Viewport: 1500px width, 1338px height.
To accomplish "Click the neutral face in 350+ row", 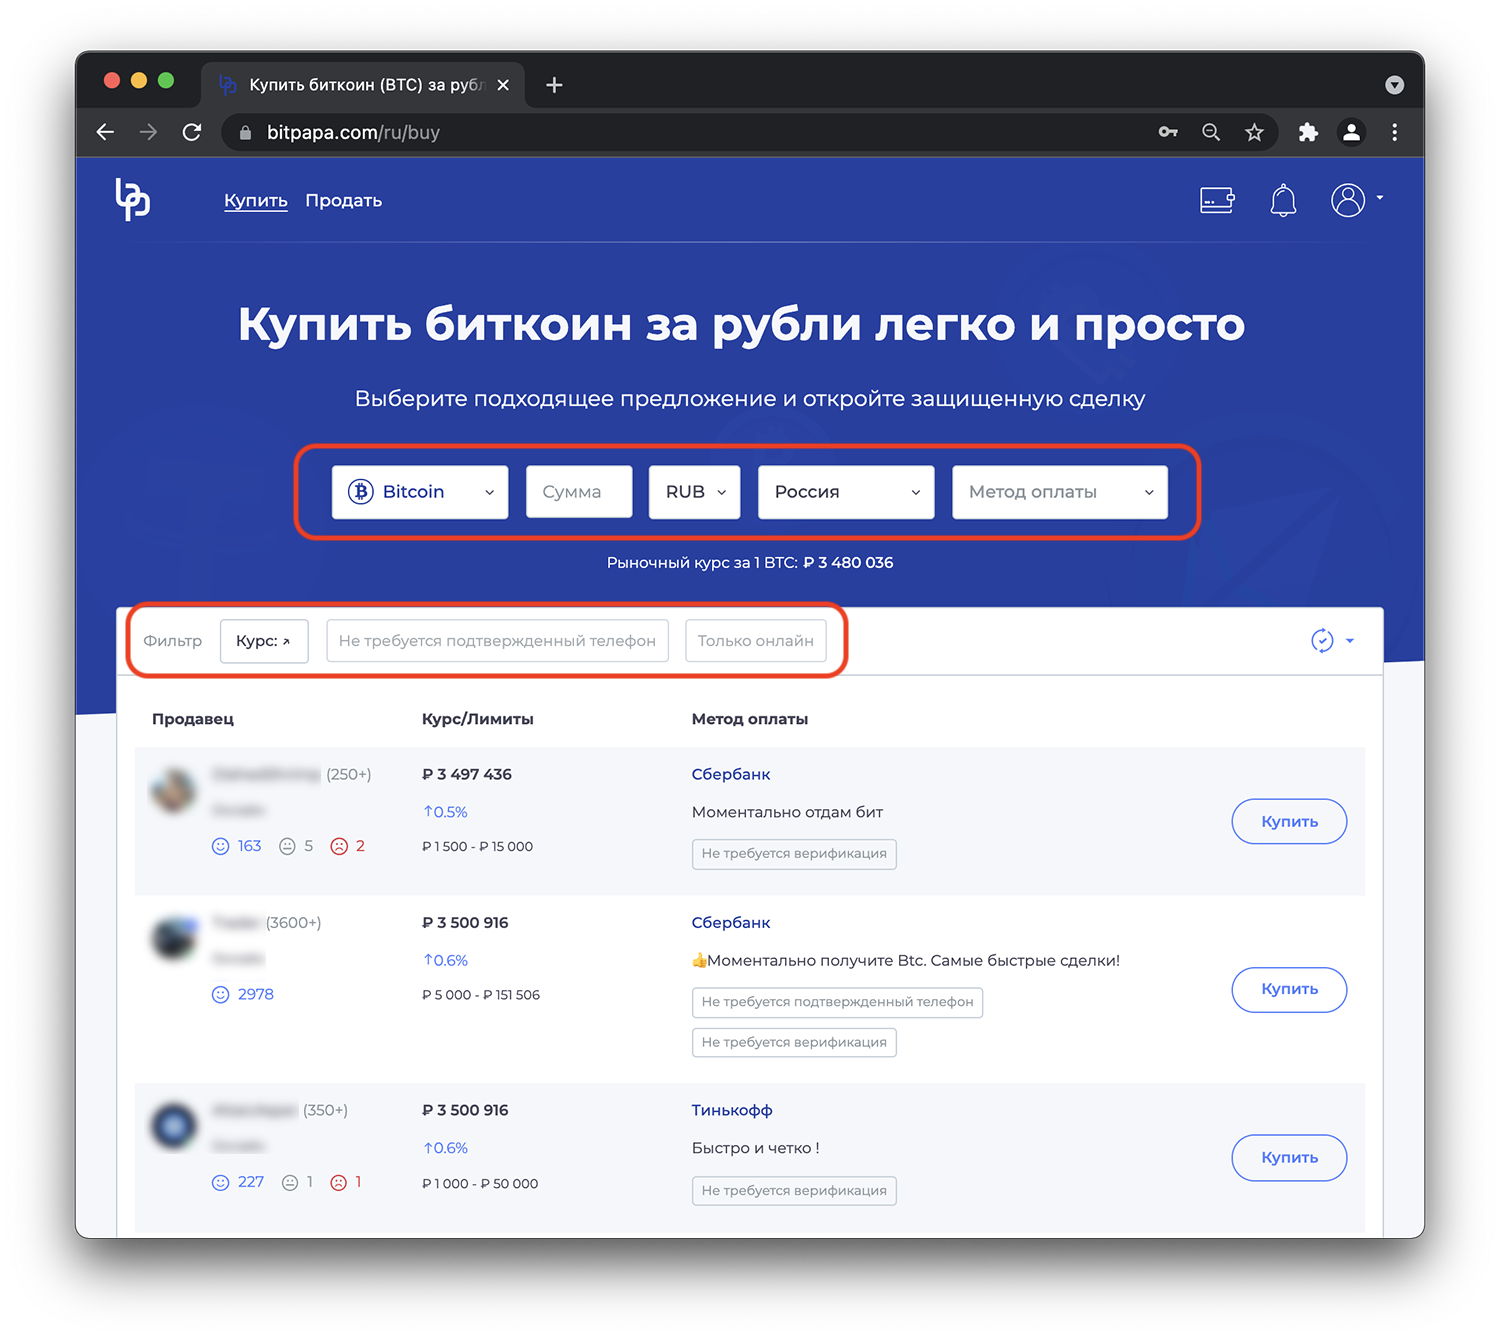I will tap(290, 1182).
